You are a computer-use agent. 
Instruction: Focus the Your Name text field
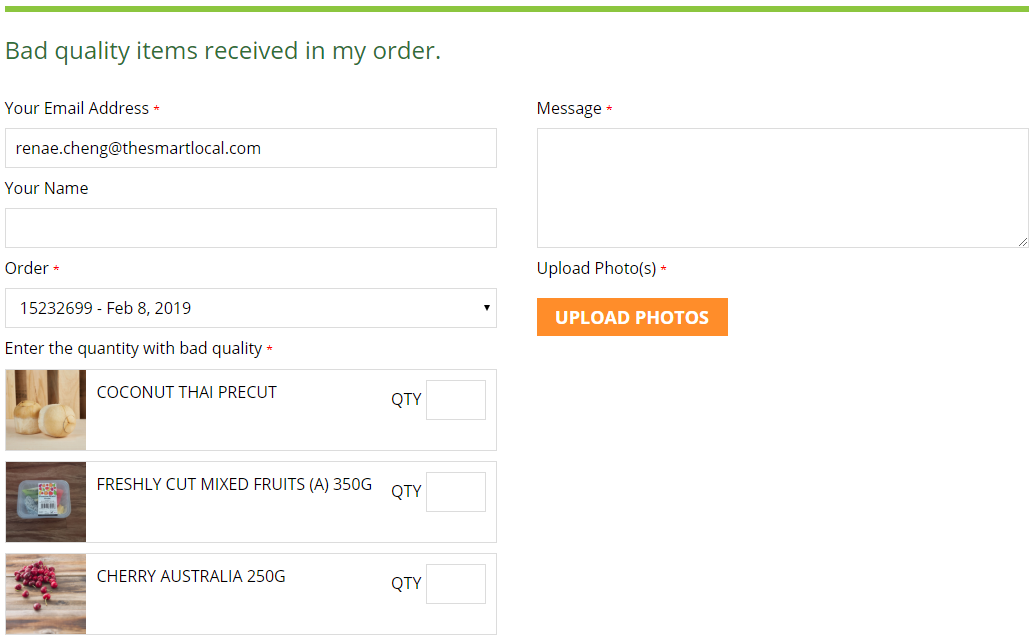click(250, 228)
